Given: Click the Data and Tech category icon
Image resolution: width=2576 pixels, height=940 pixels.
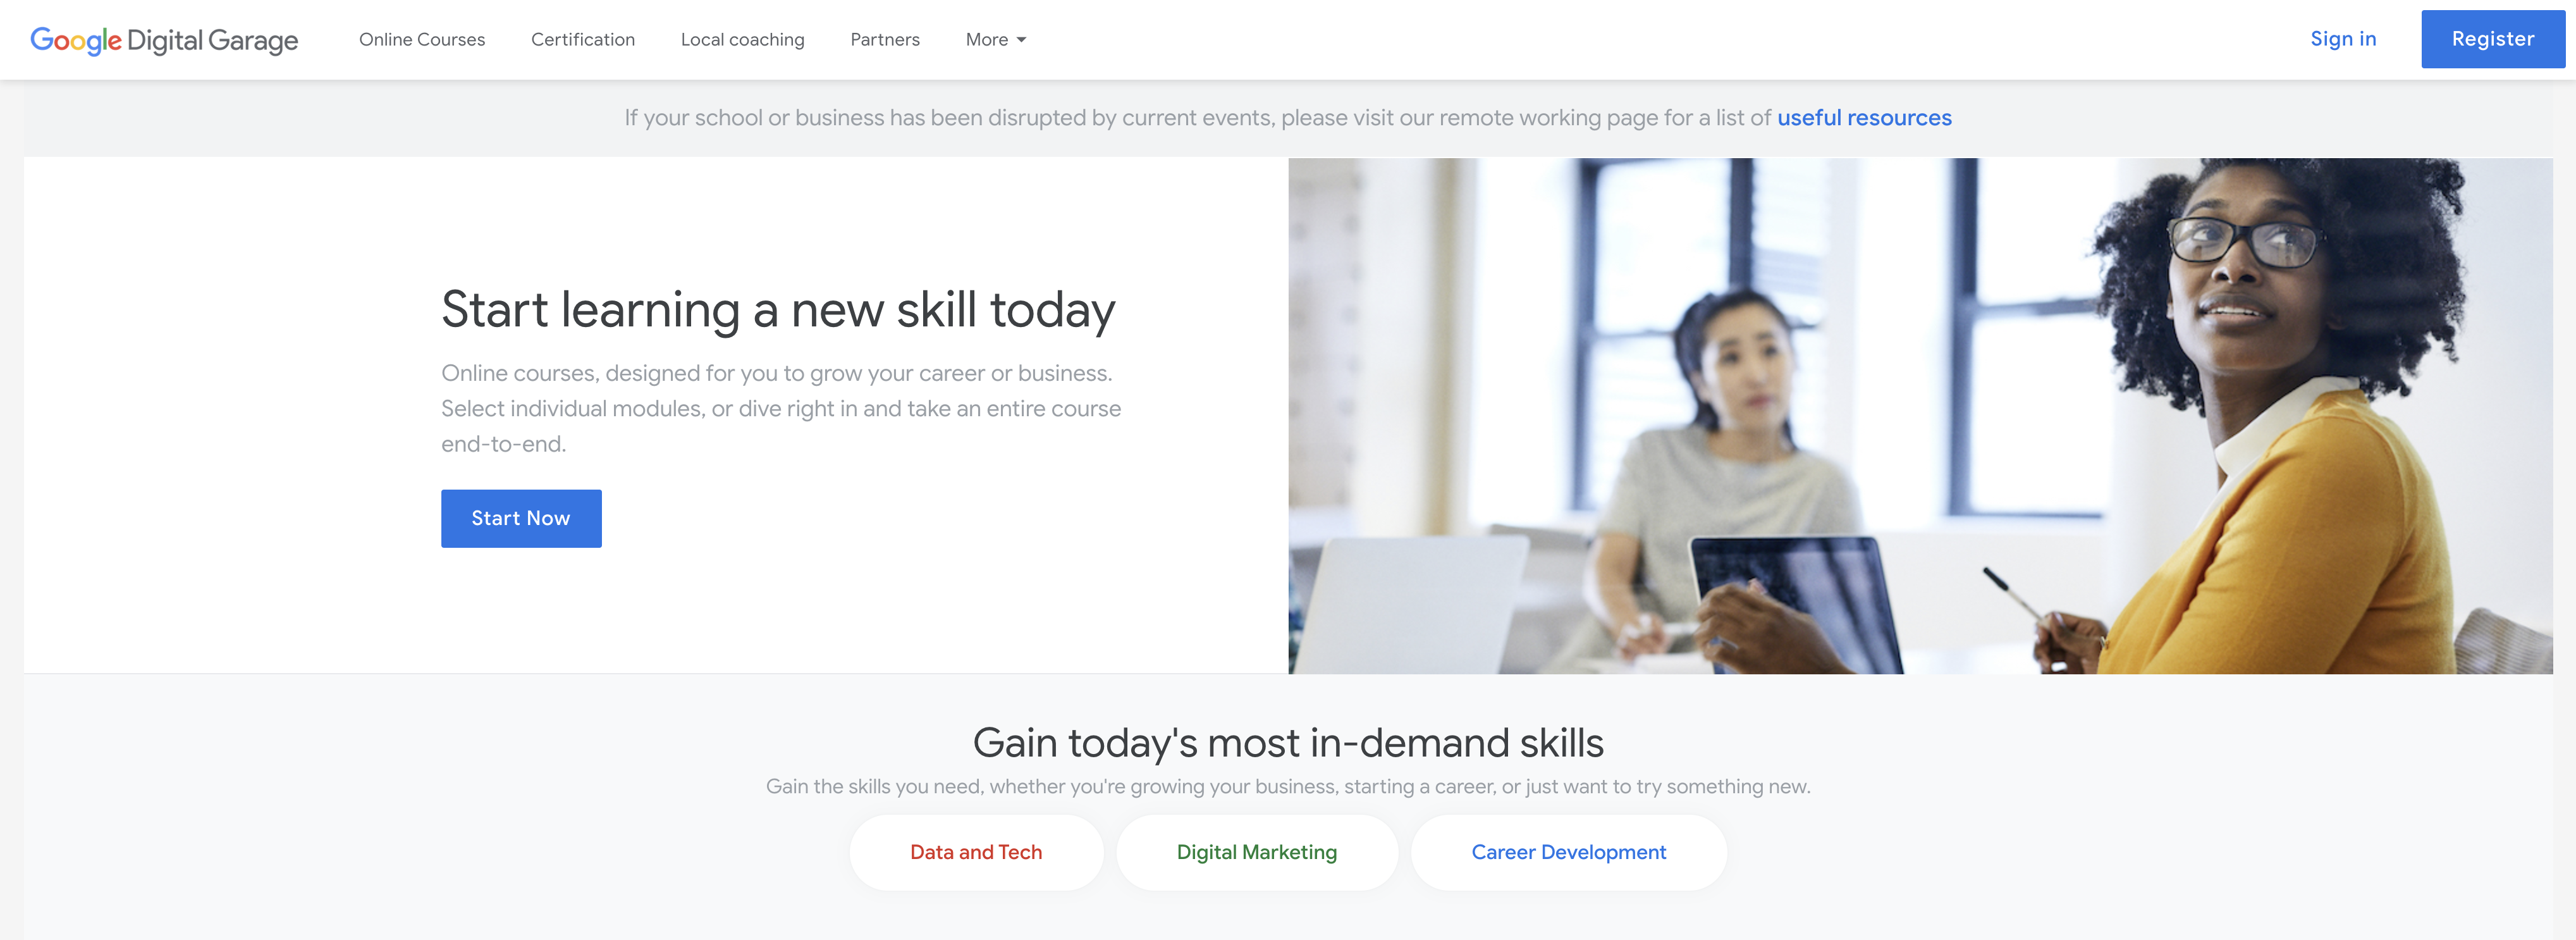Looking at the screenshot, I should pos(976,851).
